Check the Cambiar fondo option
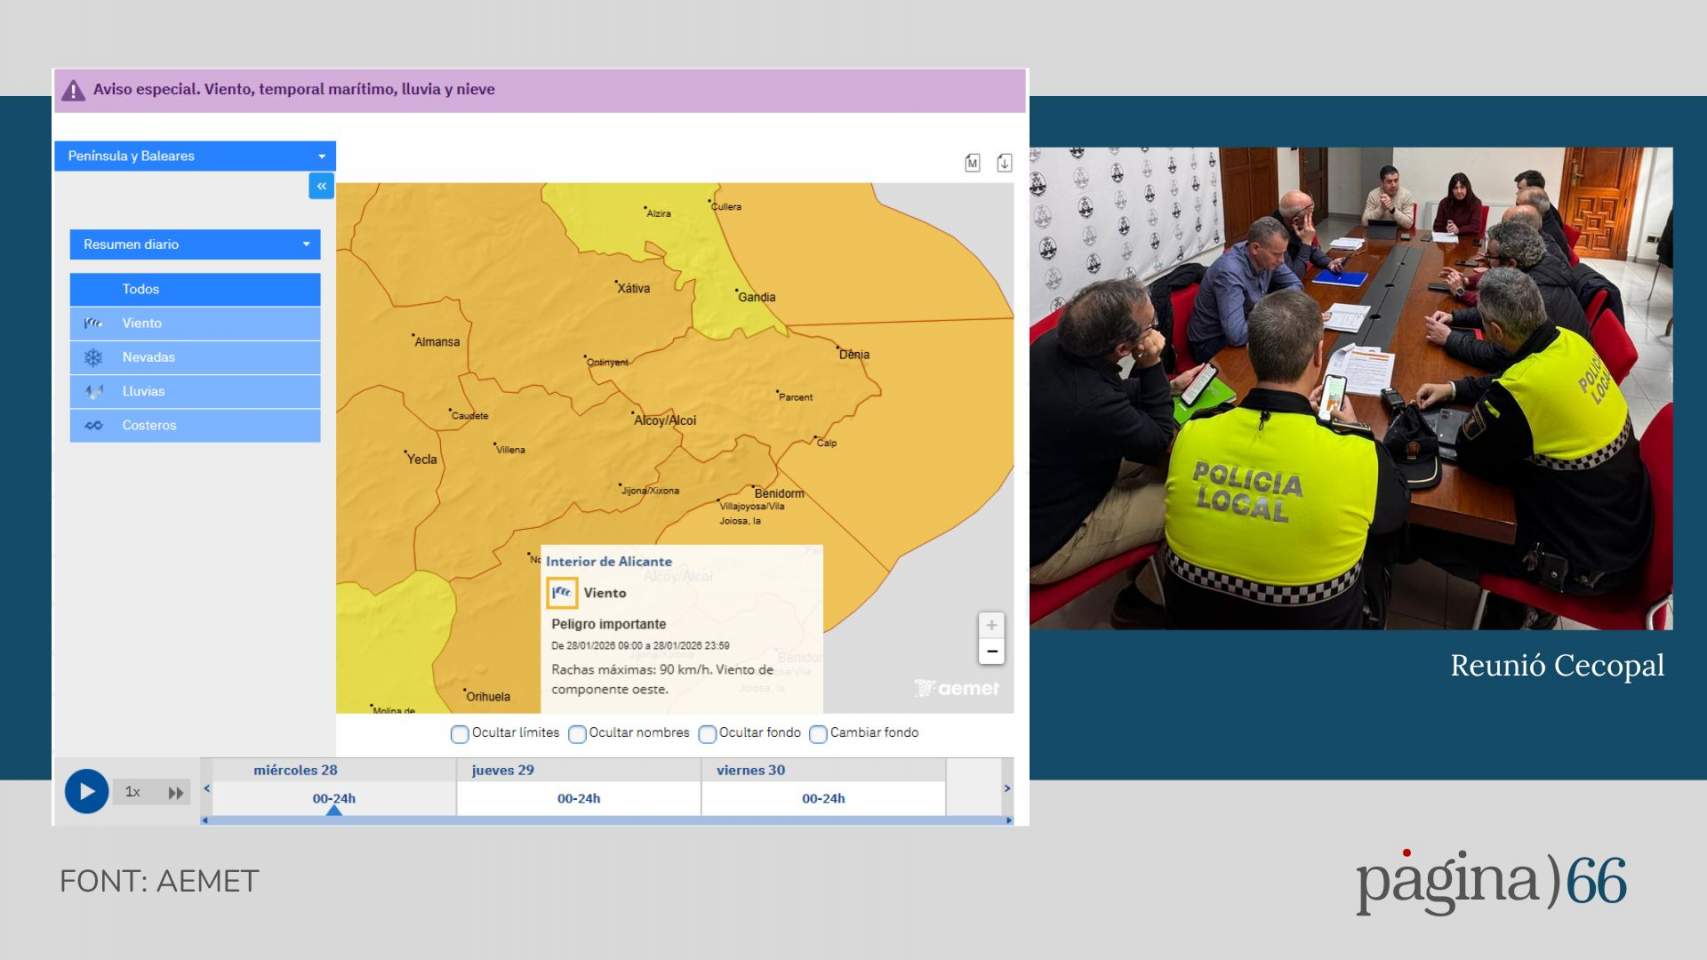1707x960 pixels. point(818,734)
